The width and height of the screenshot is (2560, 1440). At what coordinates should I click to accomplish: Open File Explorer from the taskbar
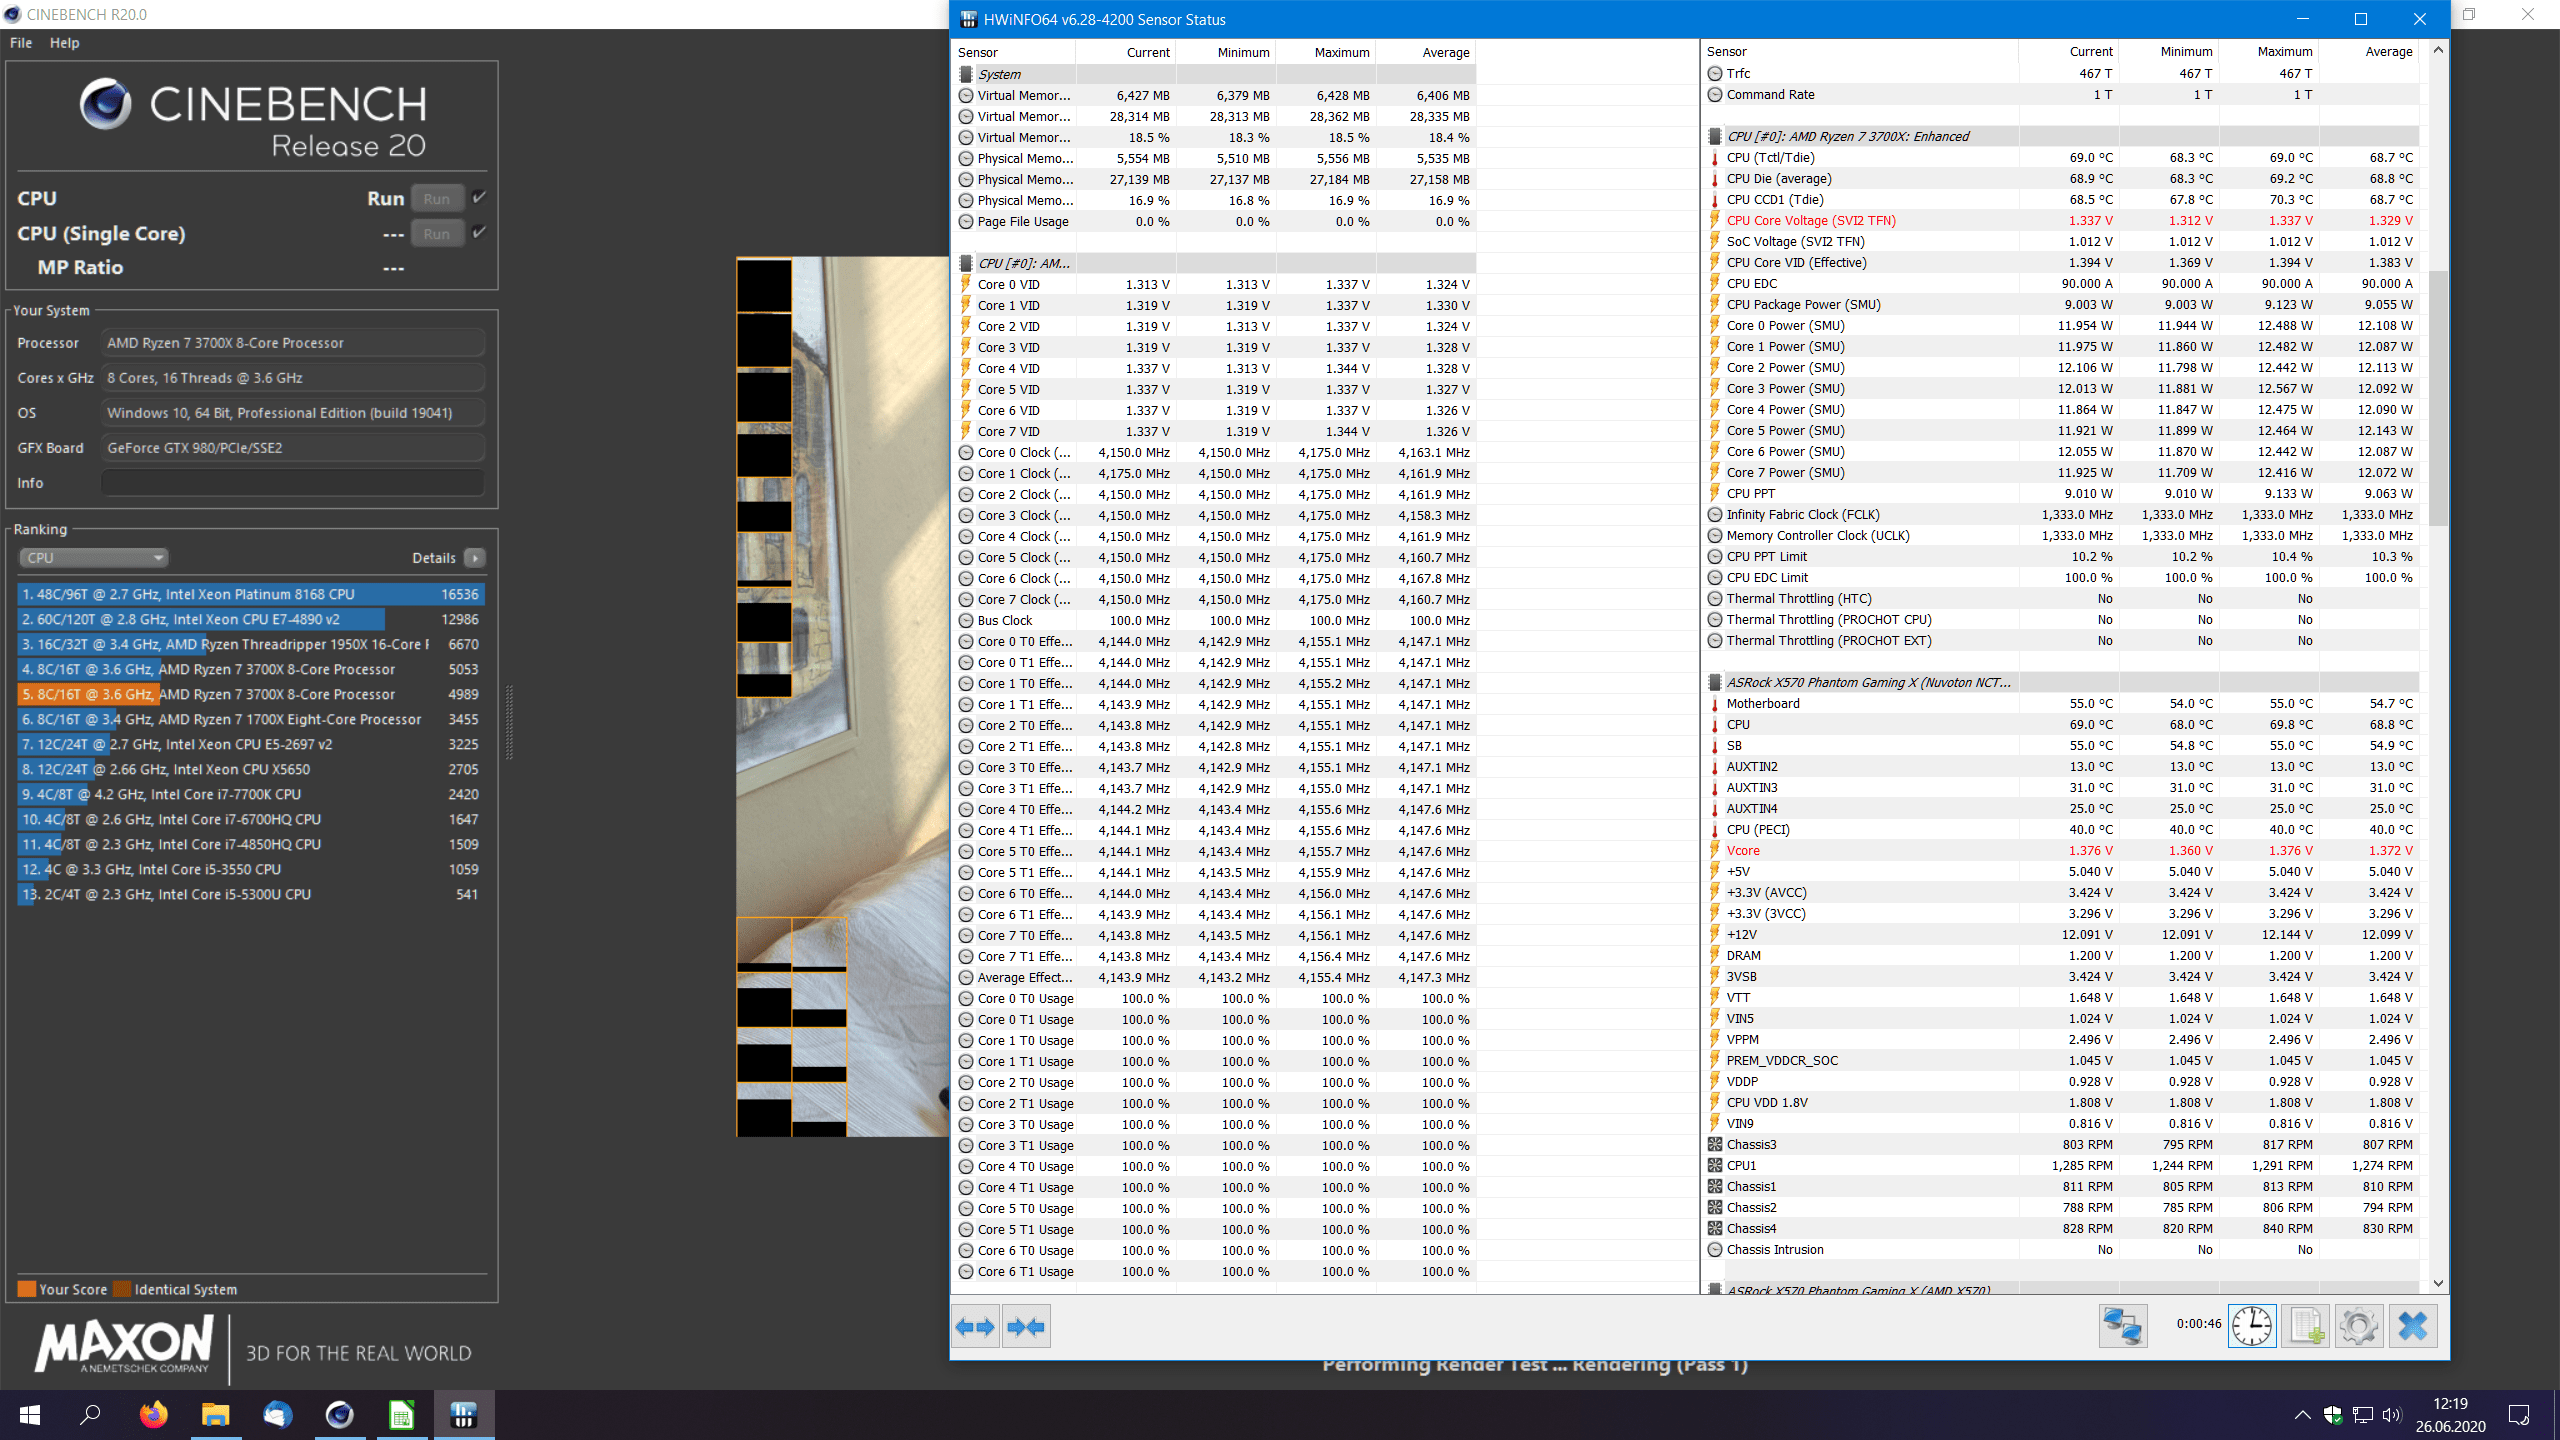[215, 1415]
